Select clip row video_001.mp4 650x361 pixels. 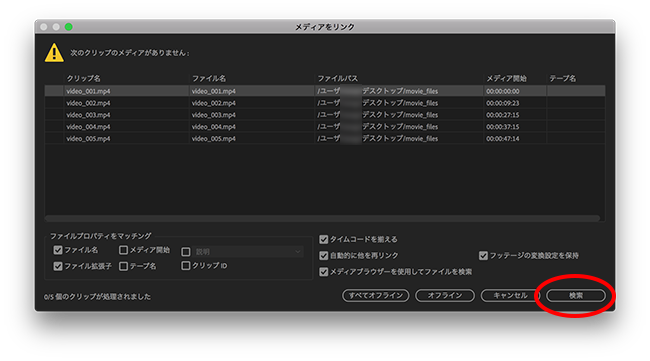(x=325, y=91)
